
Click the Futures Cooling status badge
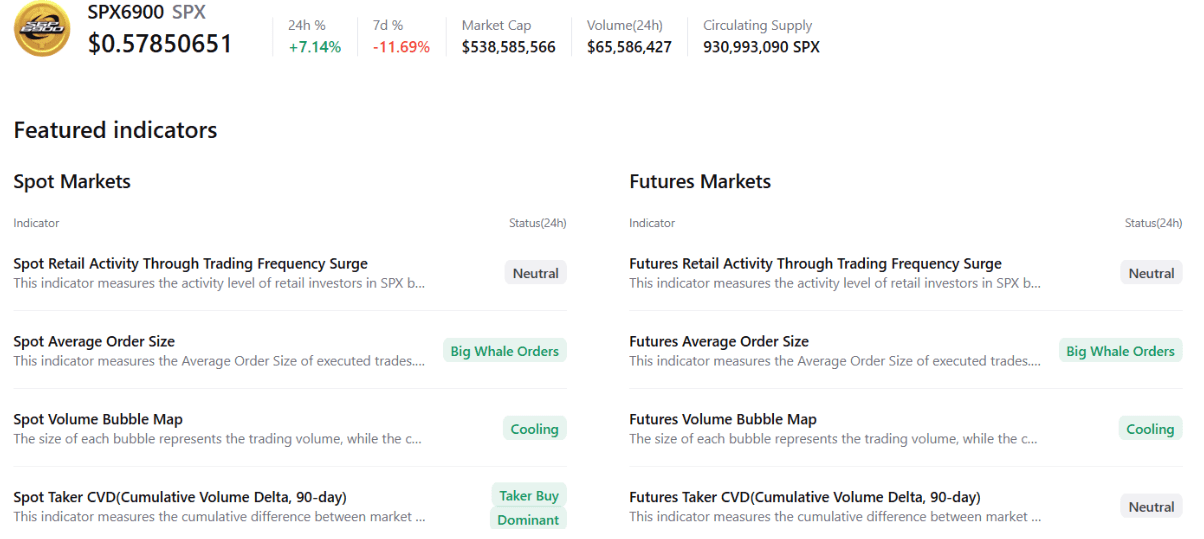pyautogui.click(x=1150, y=429)
